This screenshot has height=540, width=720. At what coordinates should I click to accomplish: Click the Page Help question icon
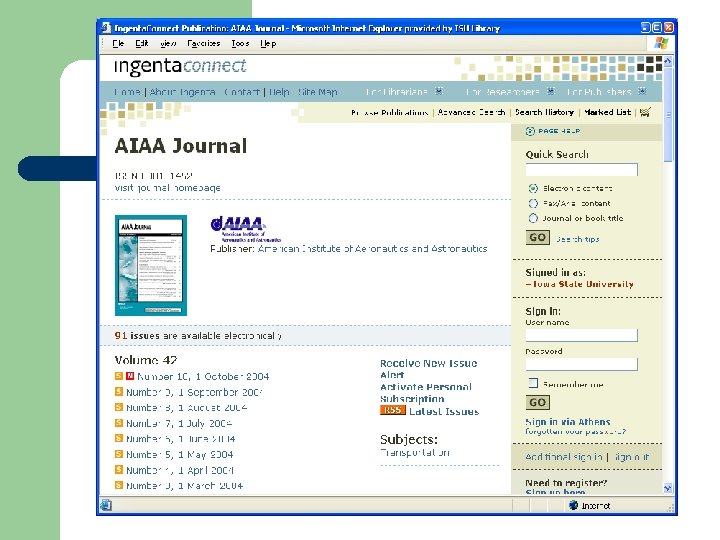coord(530,131)
